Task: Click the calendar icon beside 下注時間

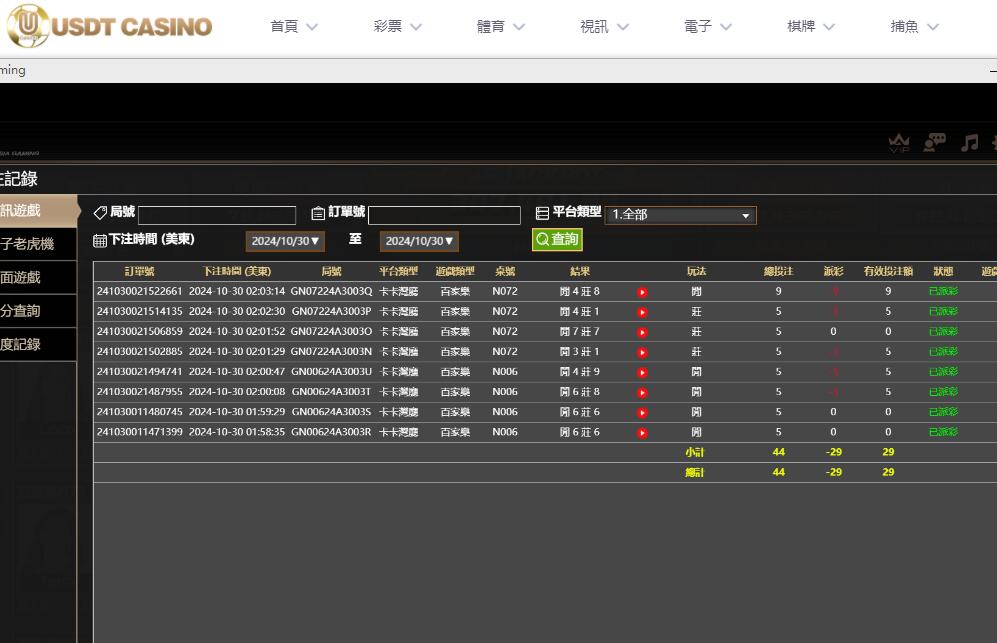Action: tap(99, 241)
